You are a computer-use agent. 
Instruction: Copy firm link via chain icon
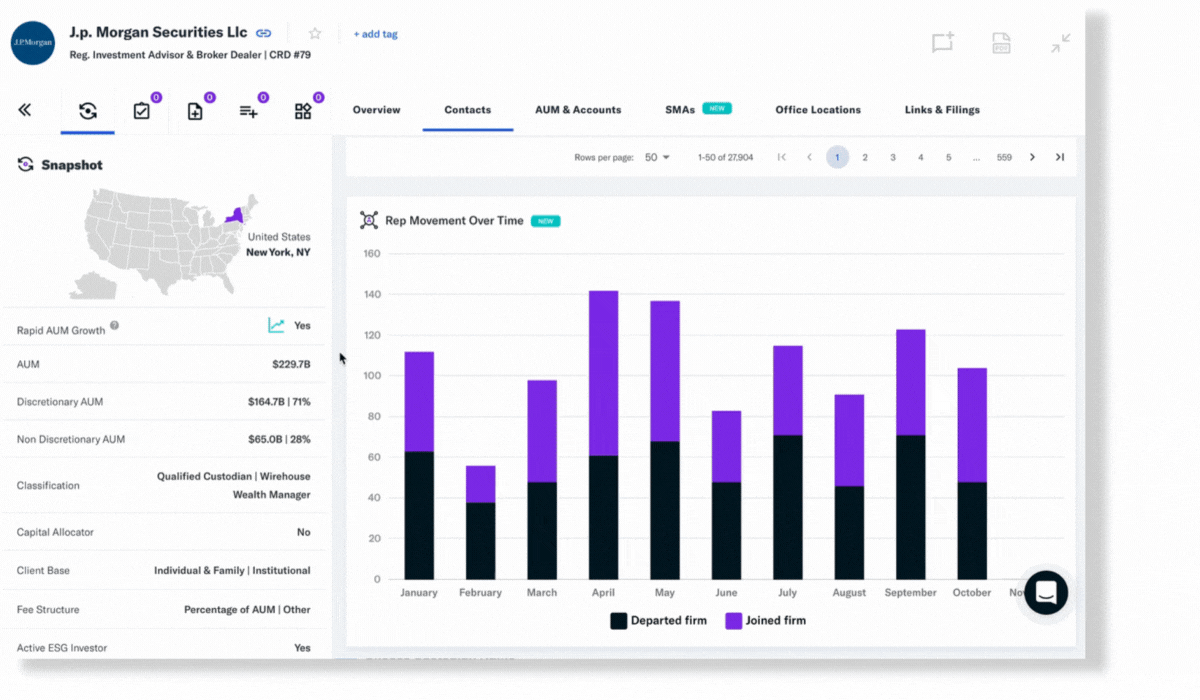[264, 33]
